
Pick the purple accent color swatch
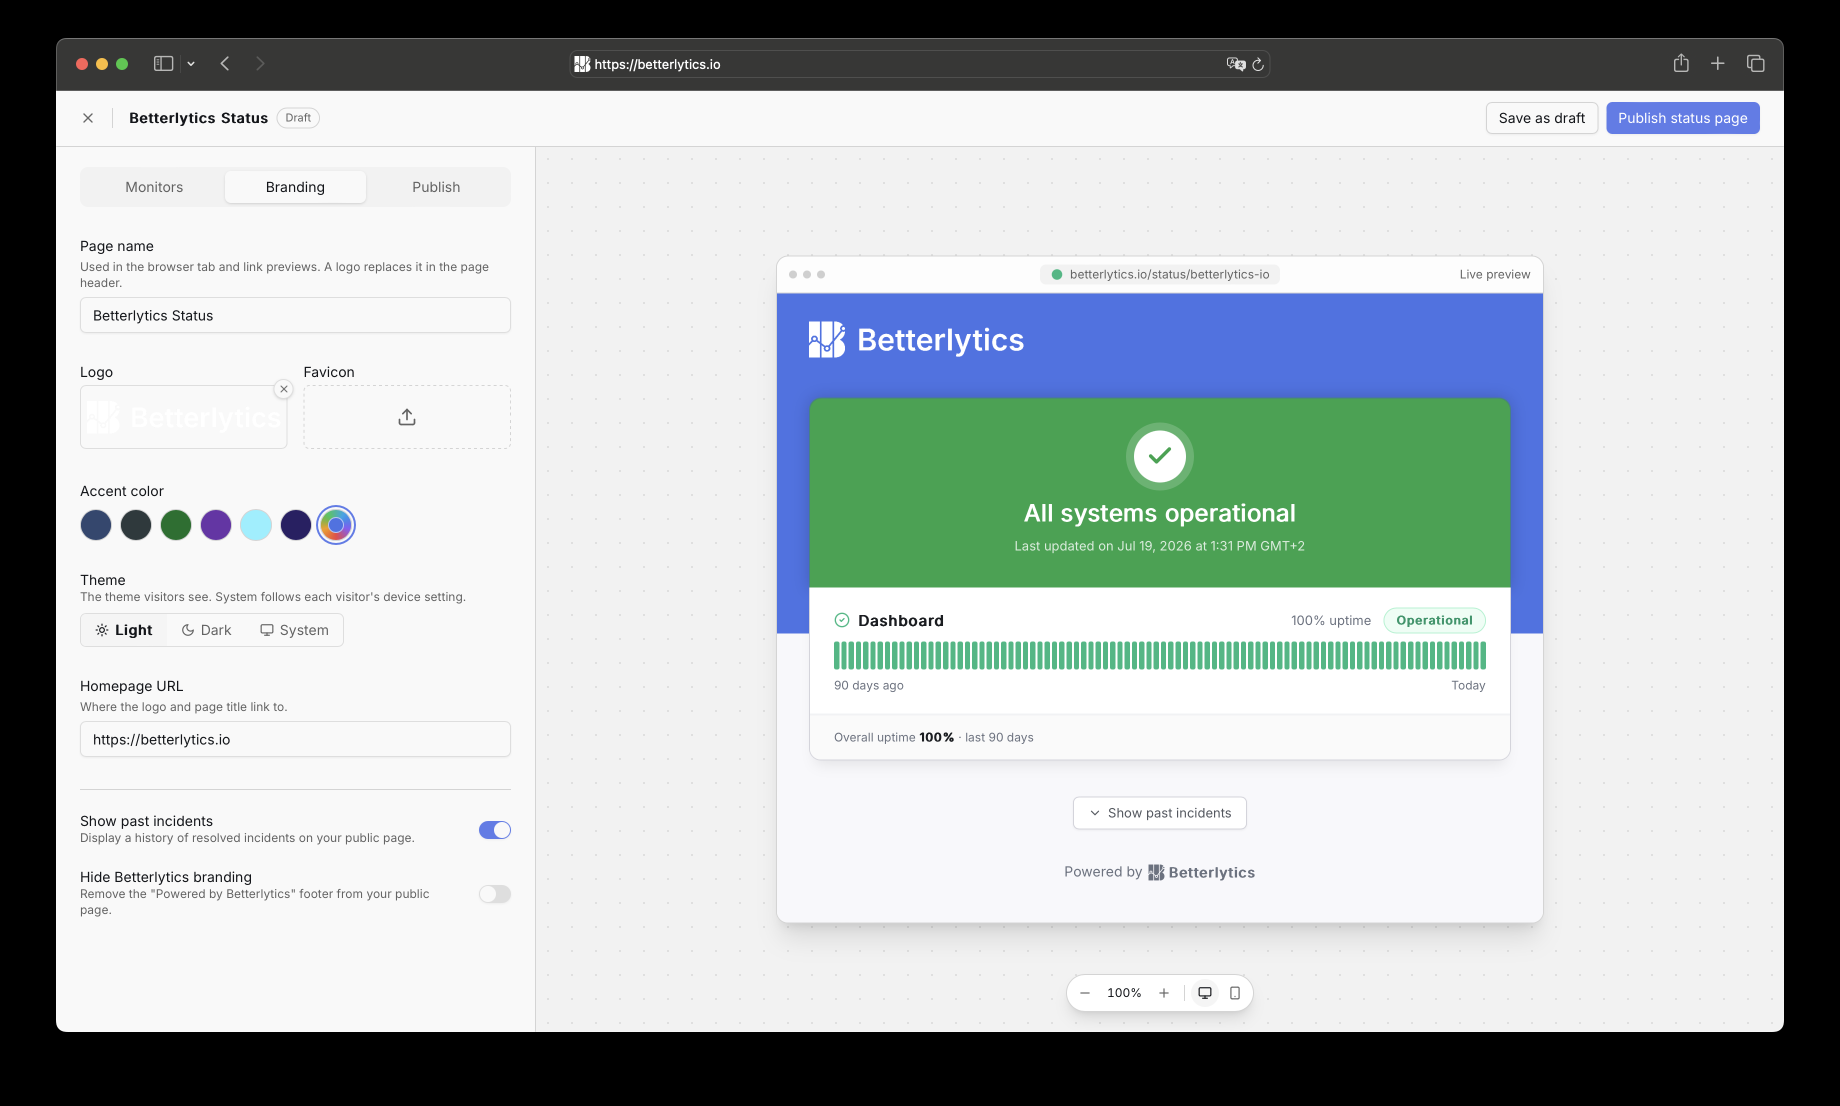[216, 525]
